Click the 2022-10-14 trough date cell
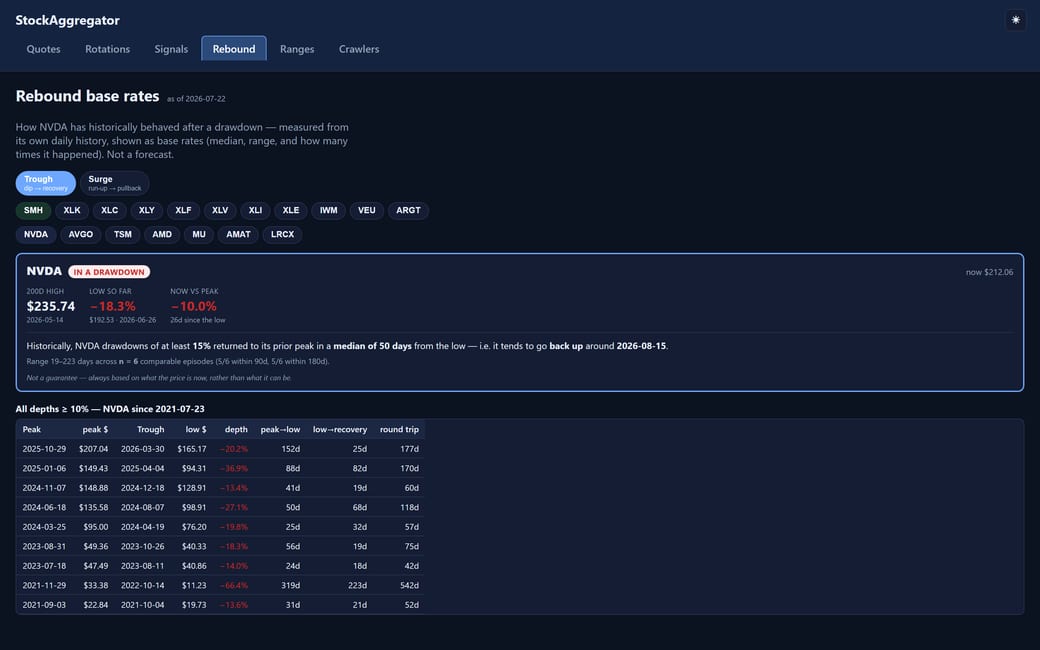The height and width of the screenshot is (650, 1040). (x=143, y=586)
